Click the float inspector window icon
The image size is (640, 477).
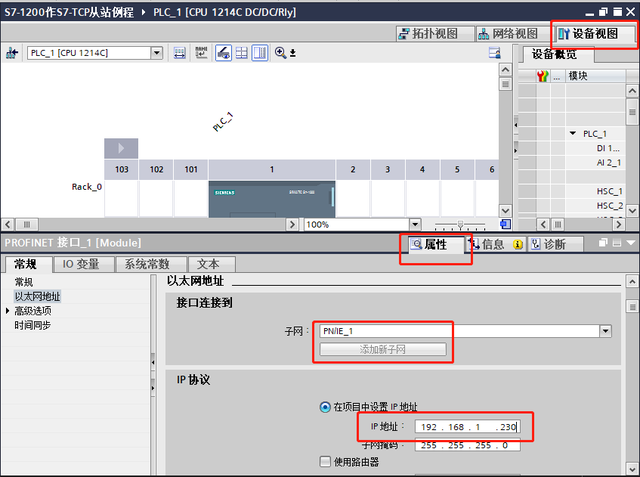point(603,243)
